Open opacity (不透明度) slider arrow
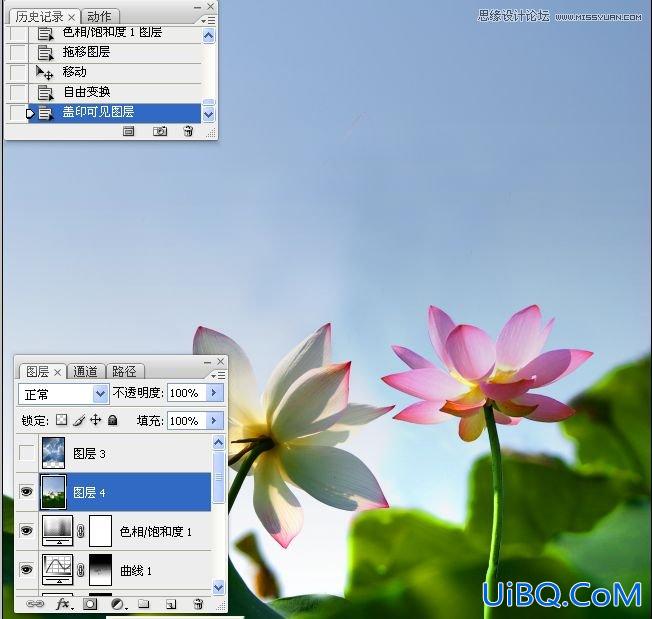The width and height of the screenshot is (652, 619). click(215, 392)
